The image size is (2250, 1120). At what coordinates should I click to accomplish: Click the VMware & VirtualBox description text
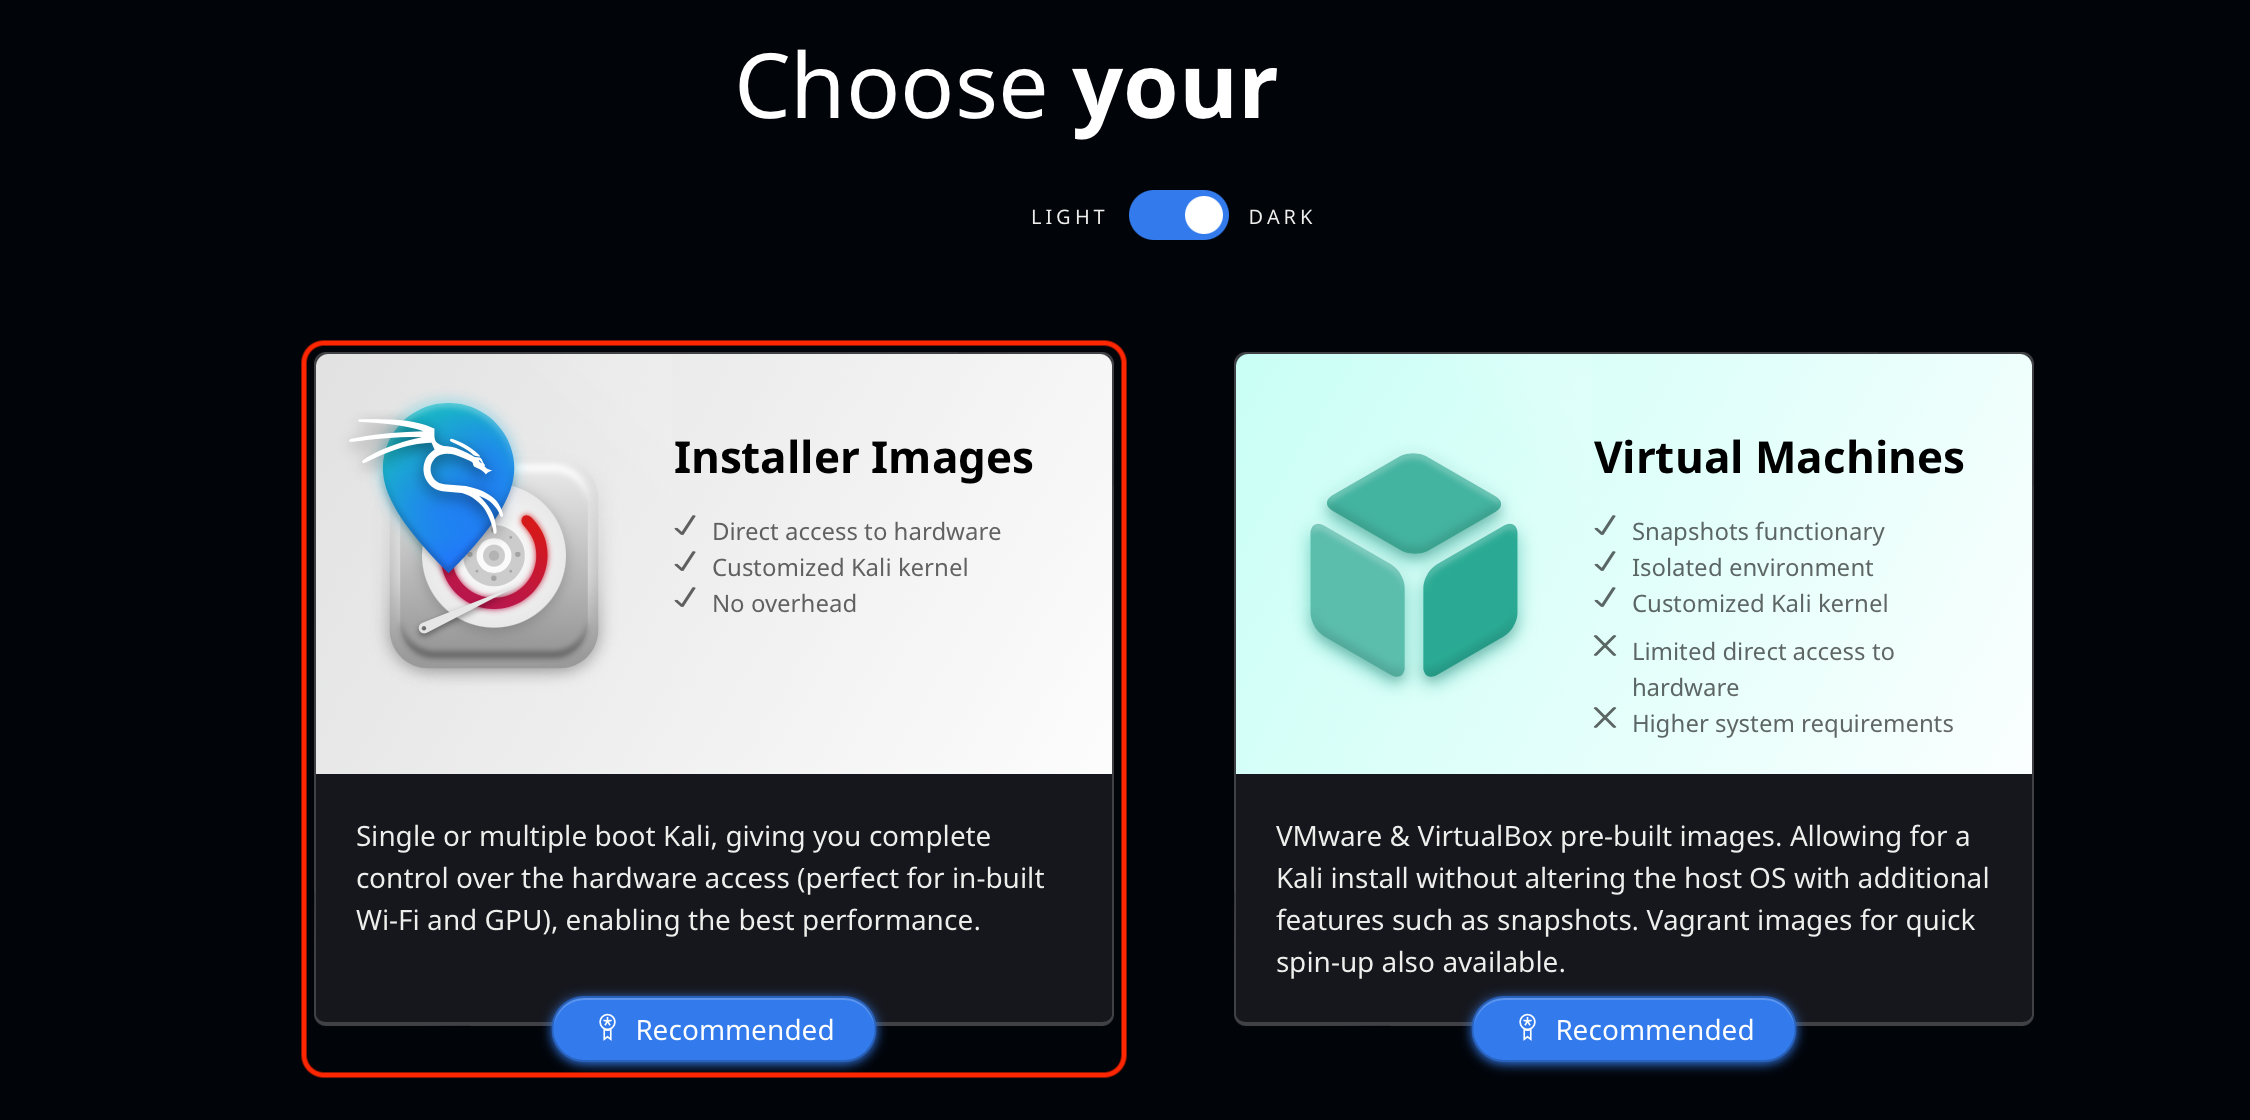coord(1632,899)
